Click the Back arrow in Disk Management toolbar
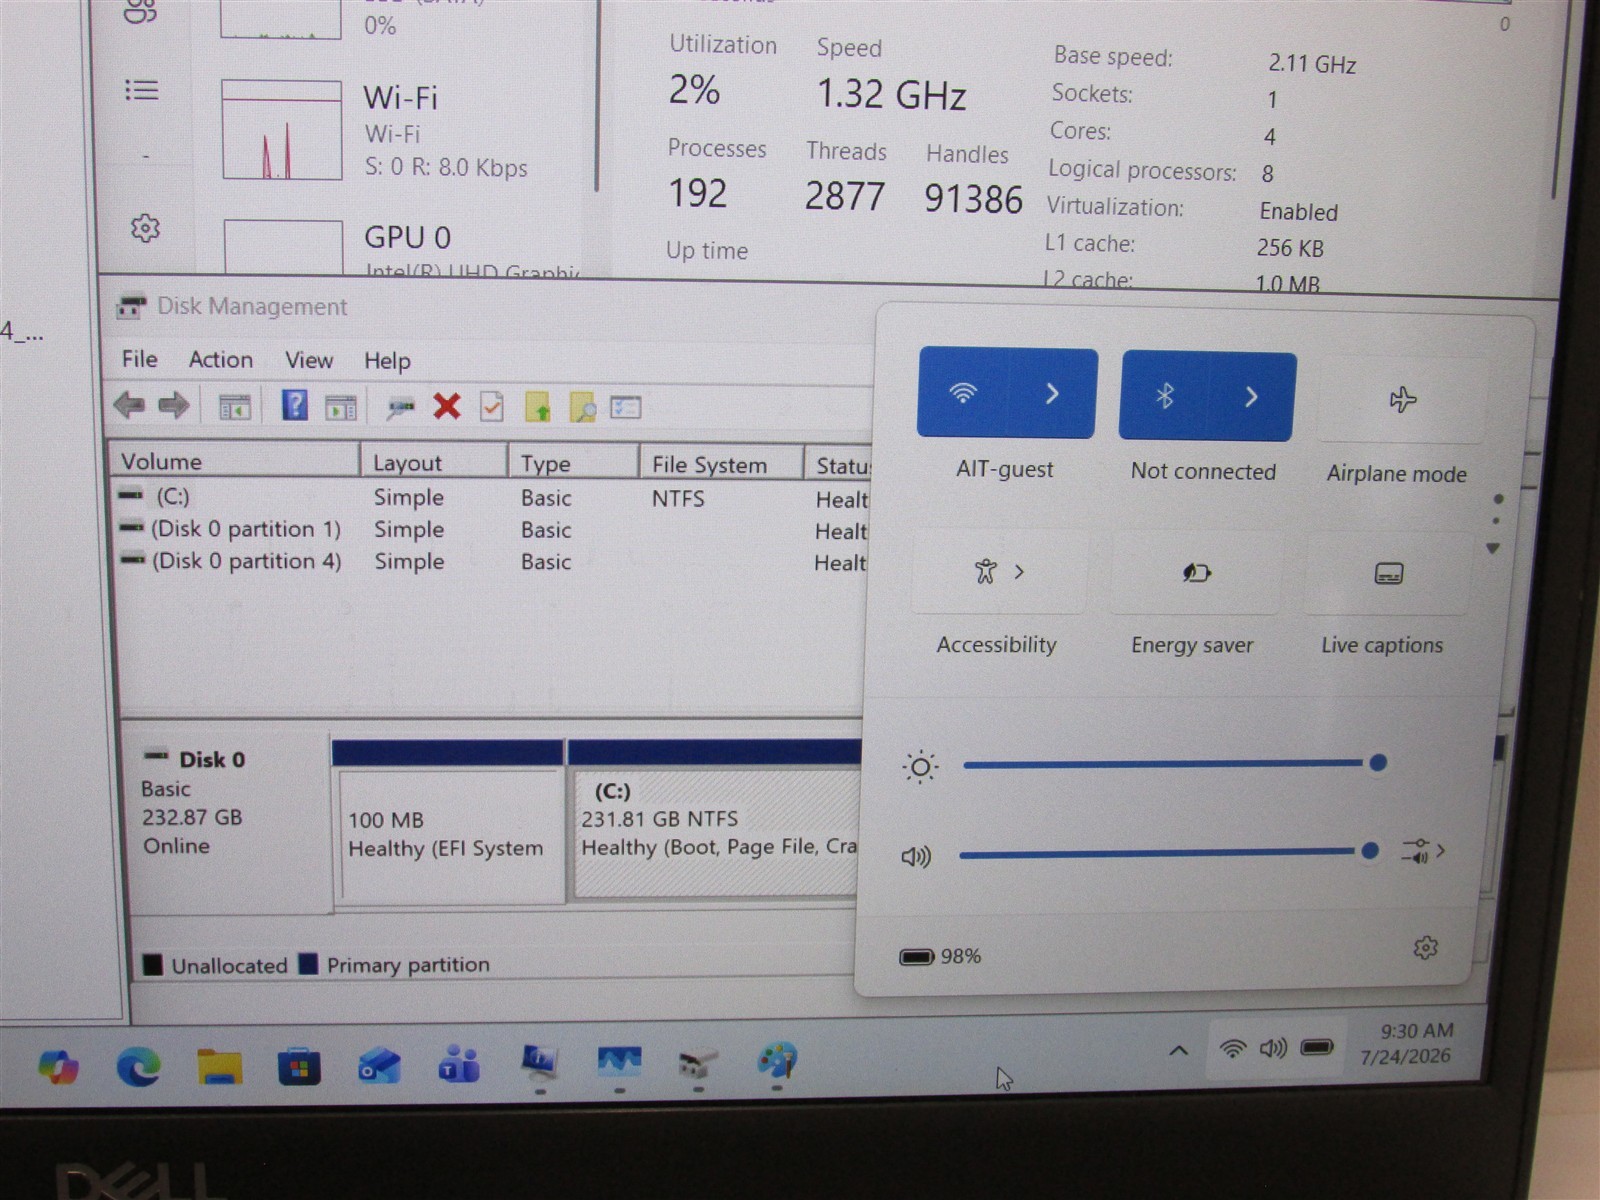 point(129,405)
